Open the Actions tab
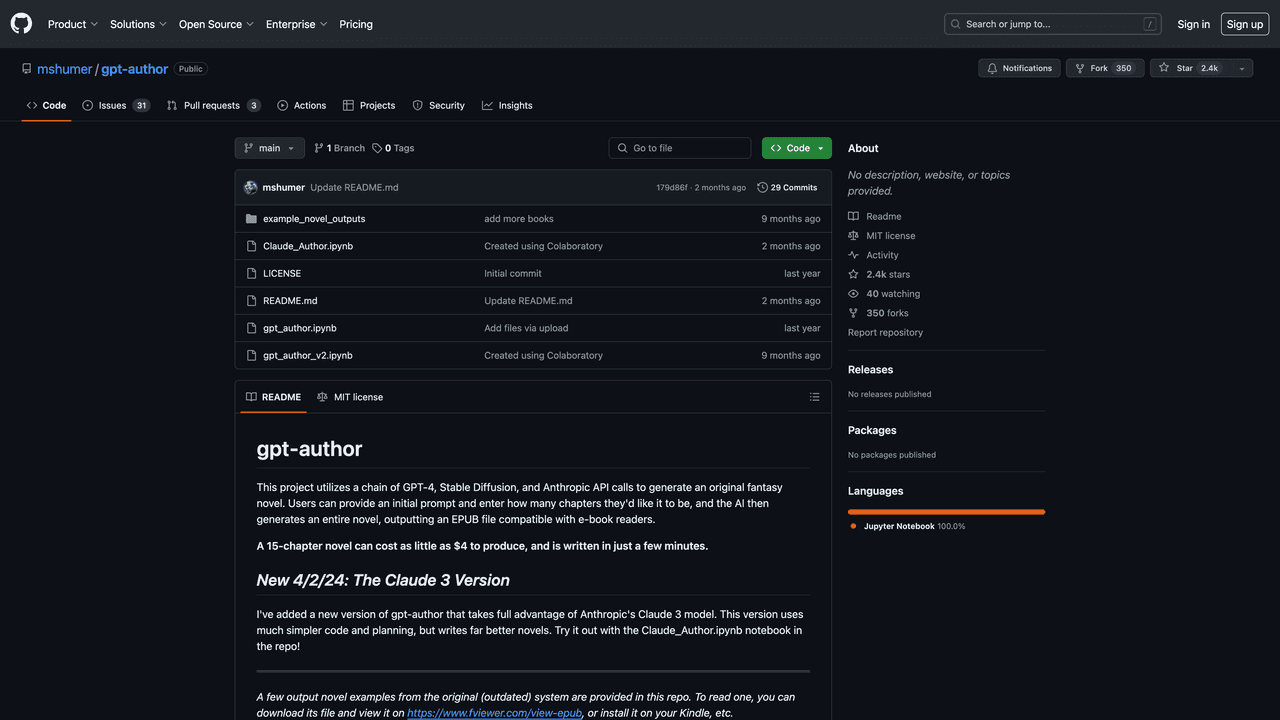Screen dimensions: 1280x720 coord(301,105)
